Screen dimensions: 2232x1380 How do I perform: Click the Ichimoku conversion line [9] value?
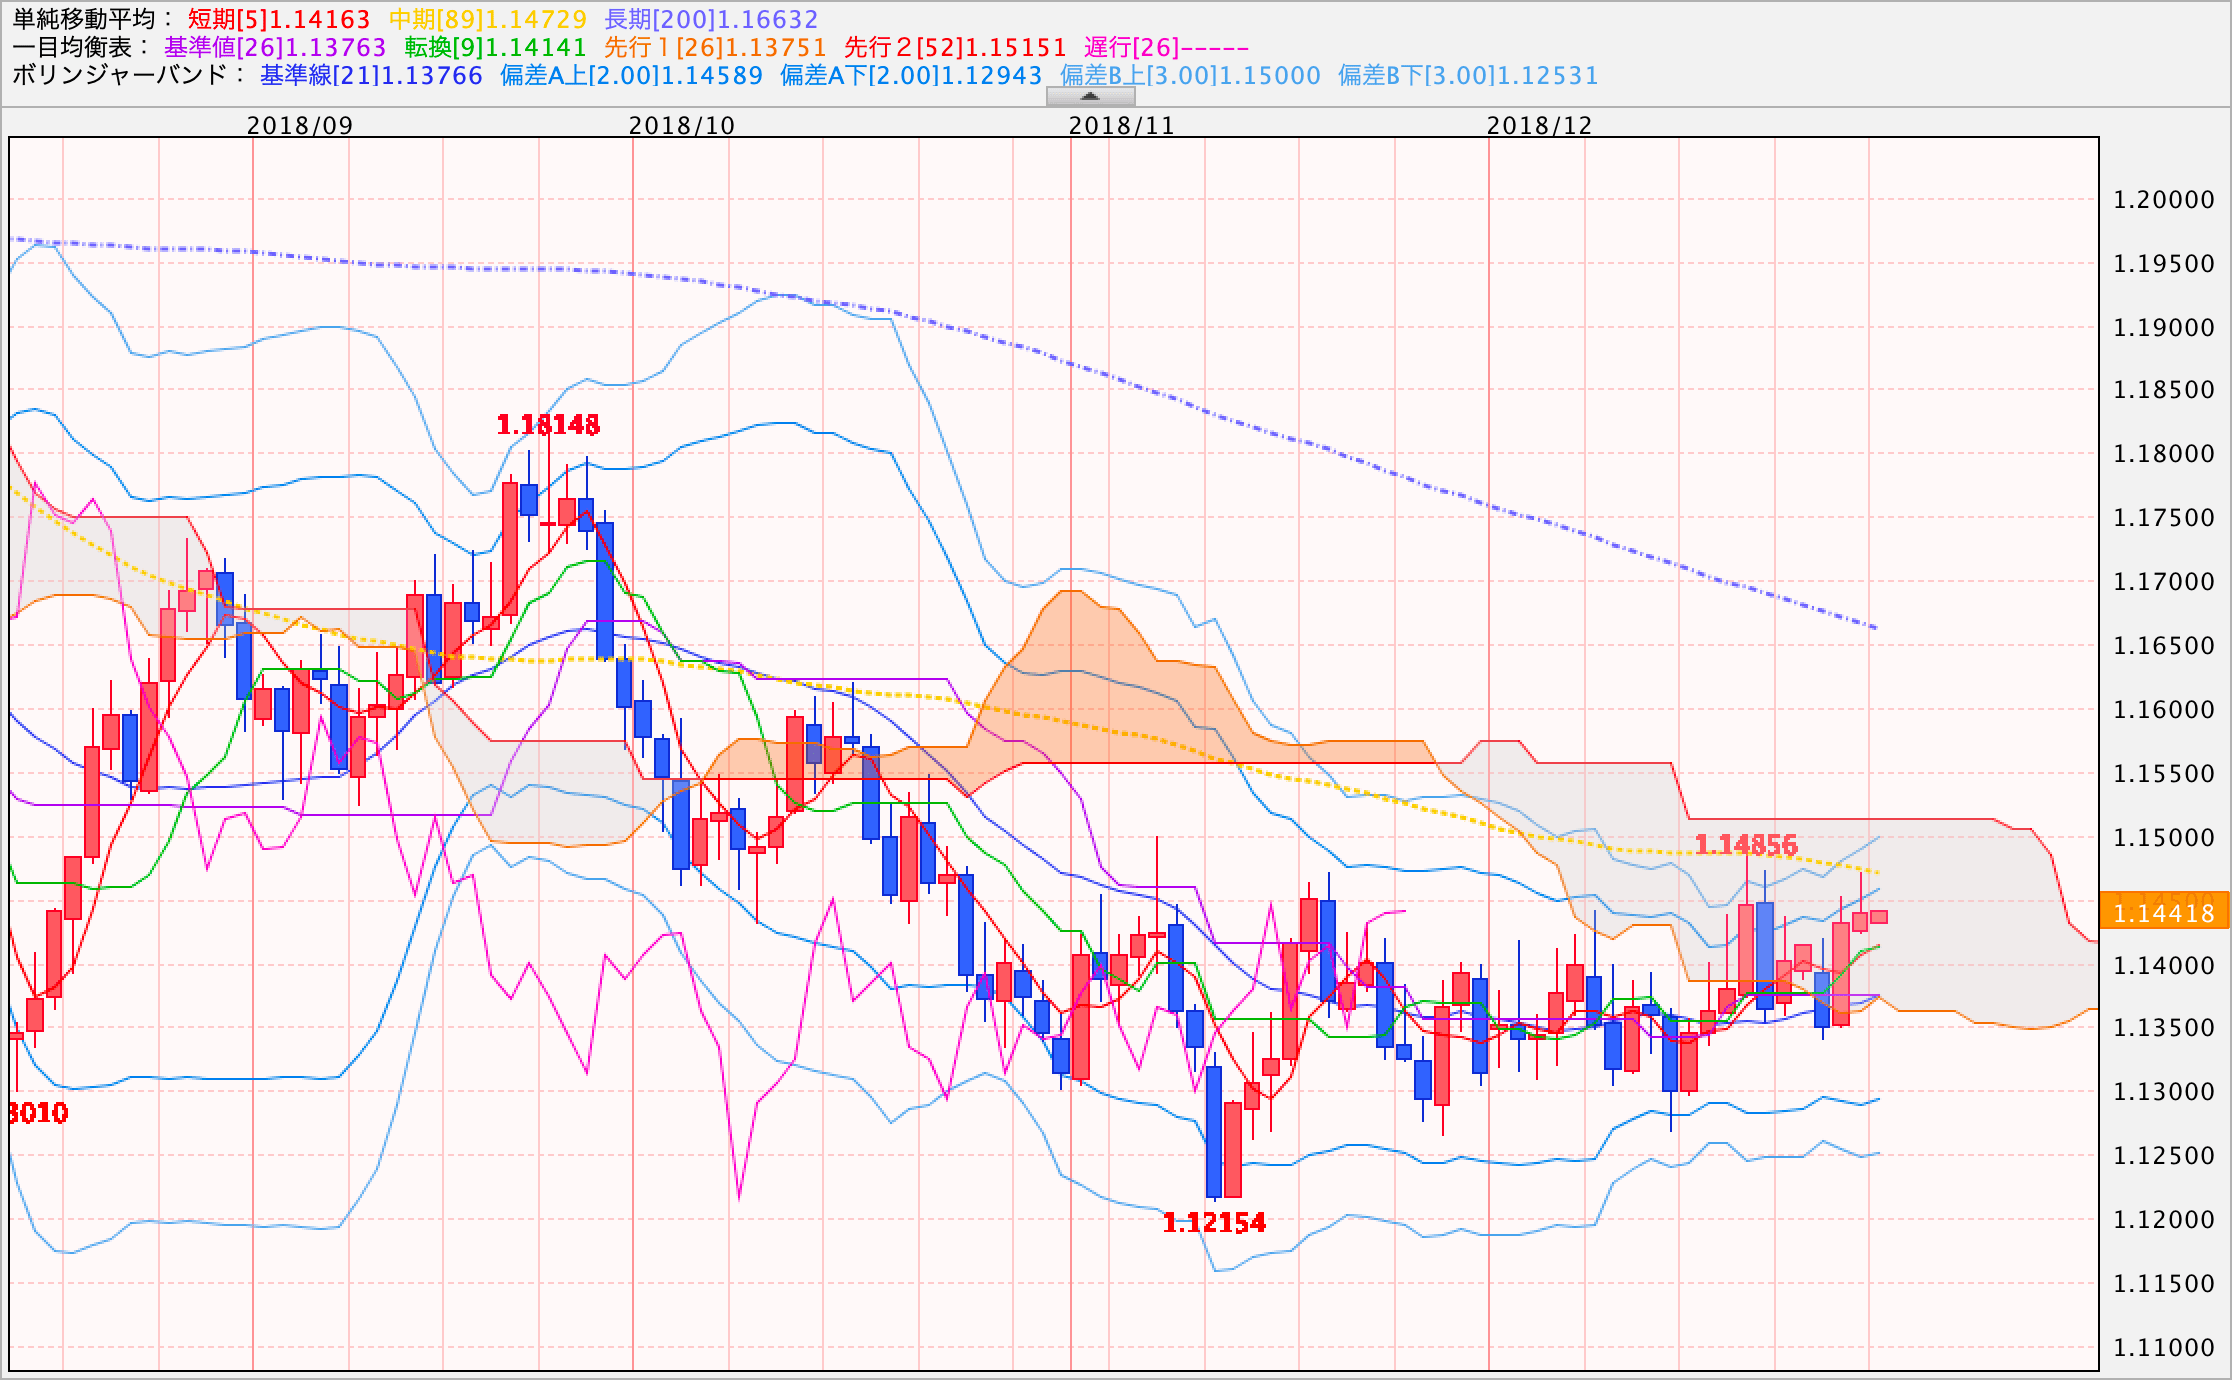495,47
